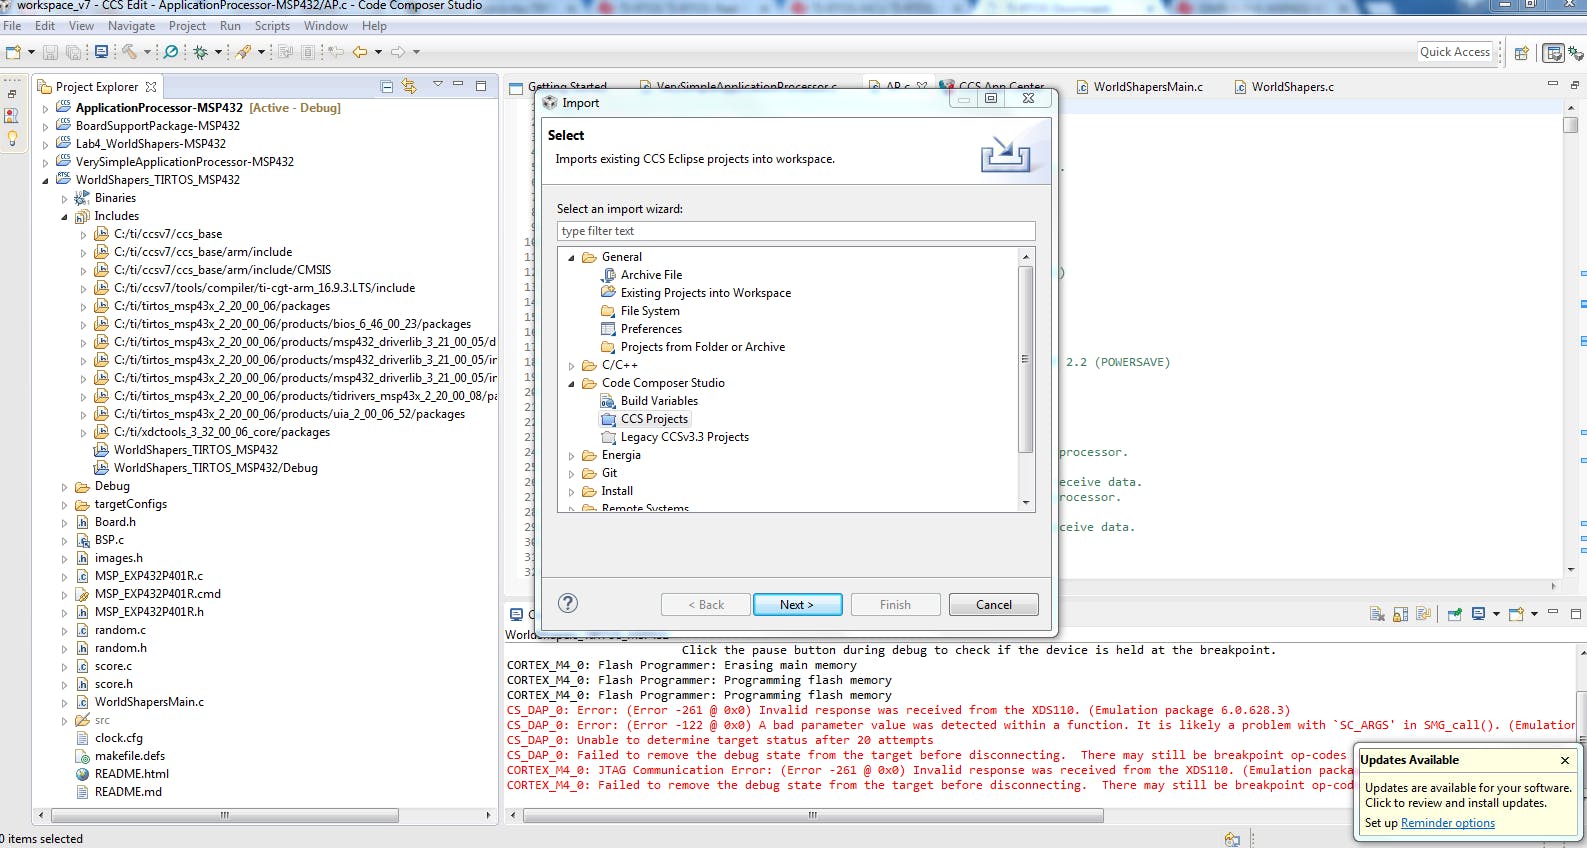1587x848 pixels.
Task: Click the Forward navigation arrow icon
Action: 398,52
